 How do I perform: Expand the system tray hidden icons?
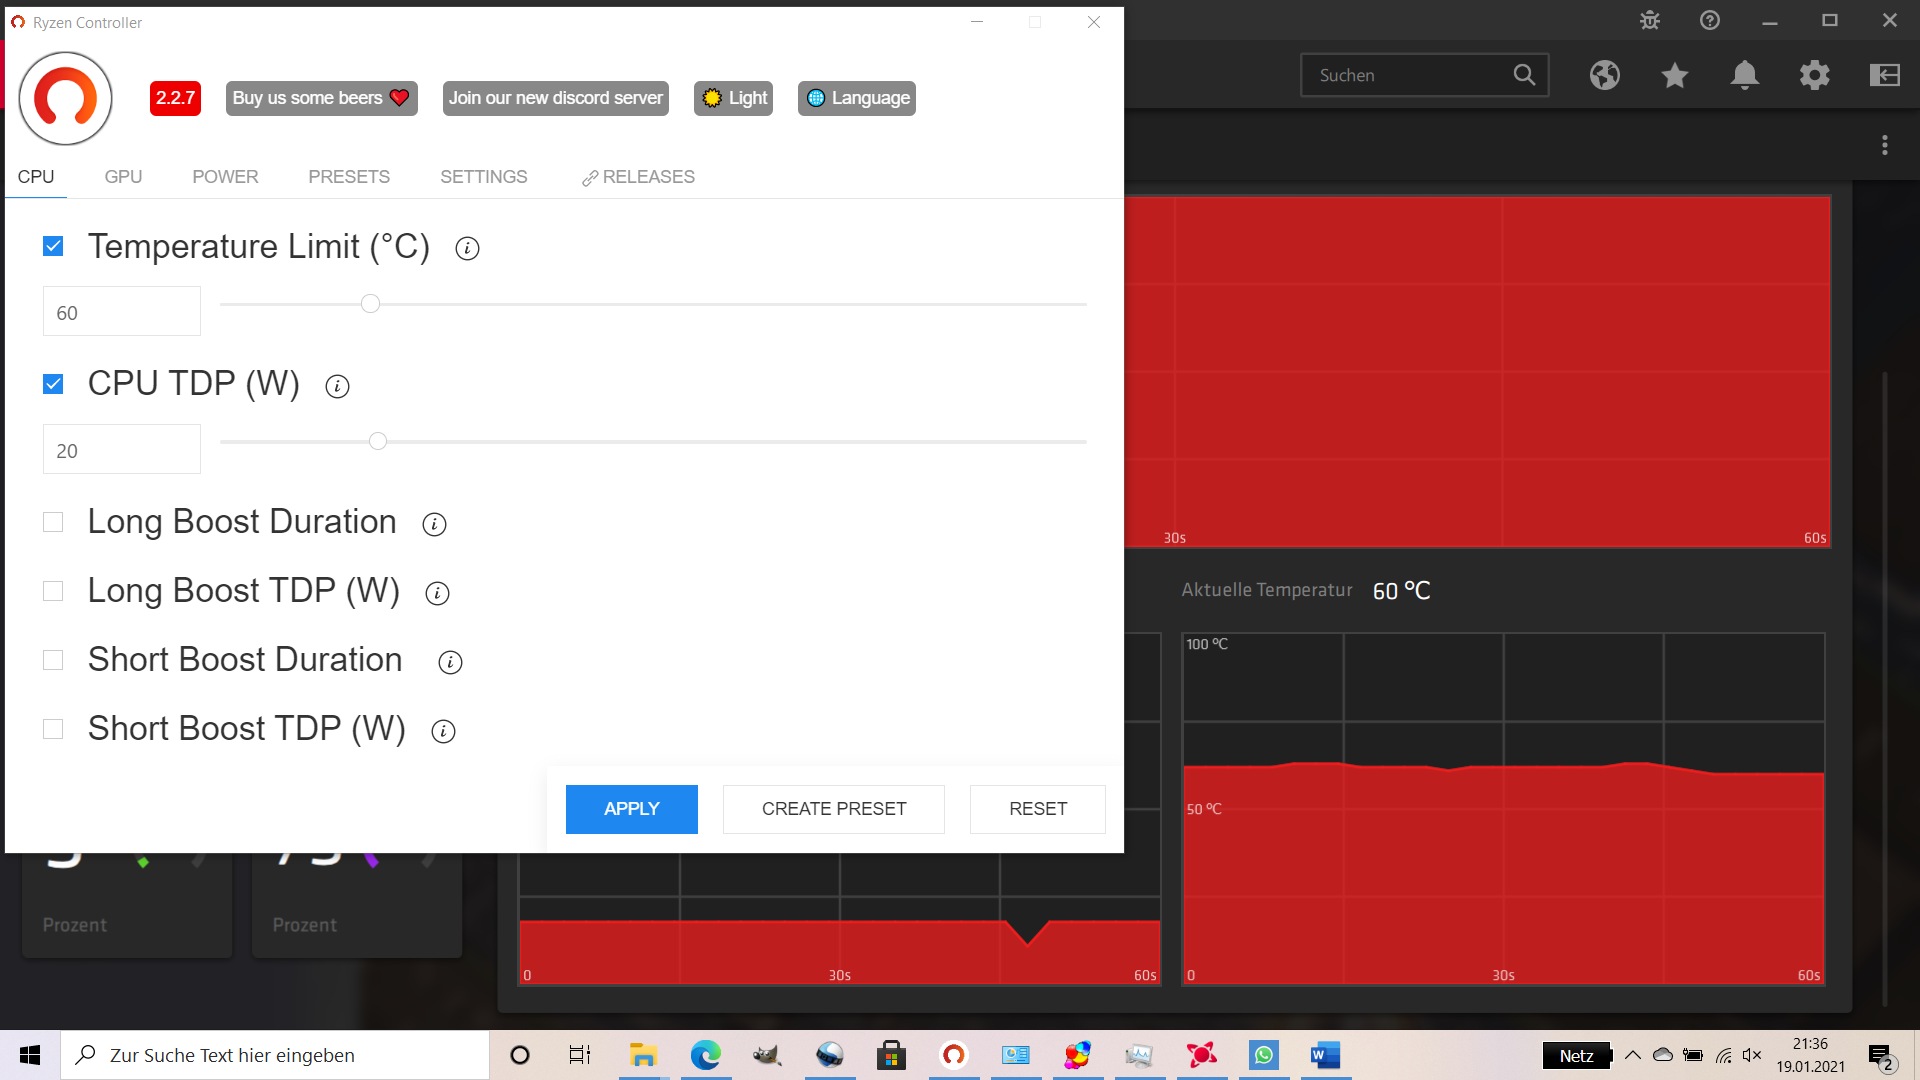[1632, 1055]
